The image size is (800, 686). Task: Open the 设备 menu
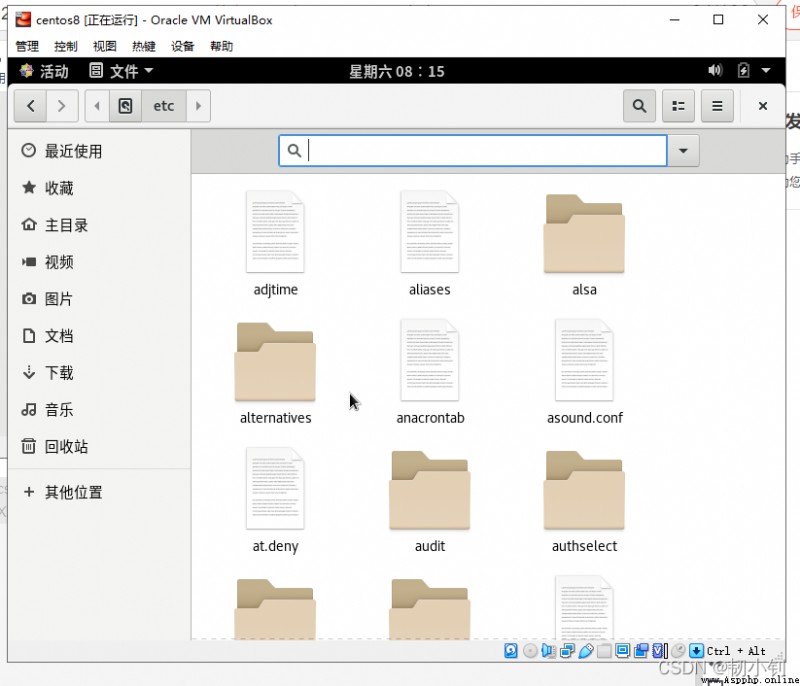click(x=182, y=46)
